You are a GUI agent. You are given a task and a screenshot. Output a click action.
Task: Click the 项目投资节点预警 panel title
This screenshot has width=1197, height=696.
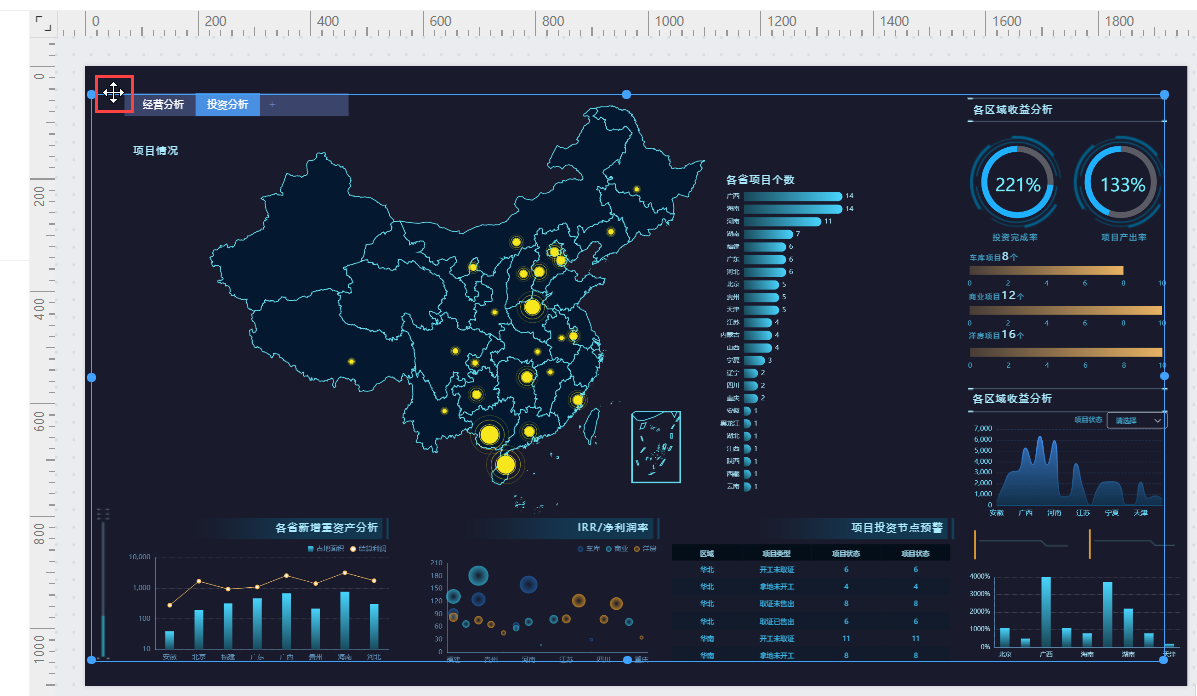[x=897, y=527]
